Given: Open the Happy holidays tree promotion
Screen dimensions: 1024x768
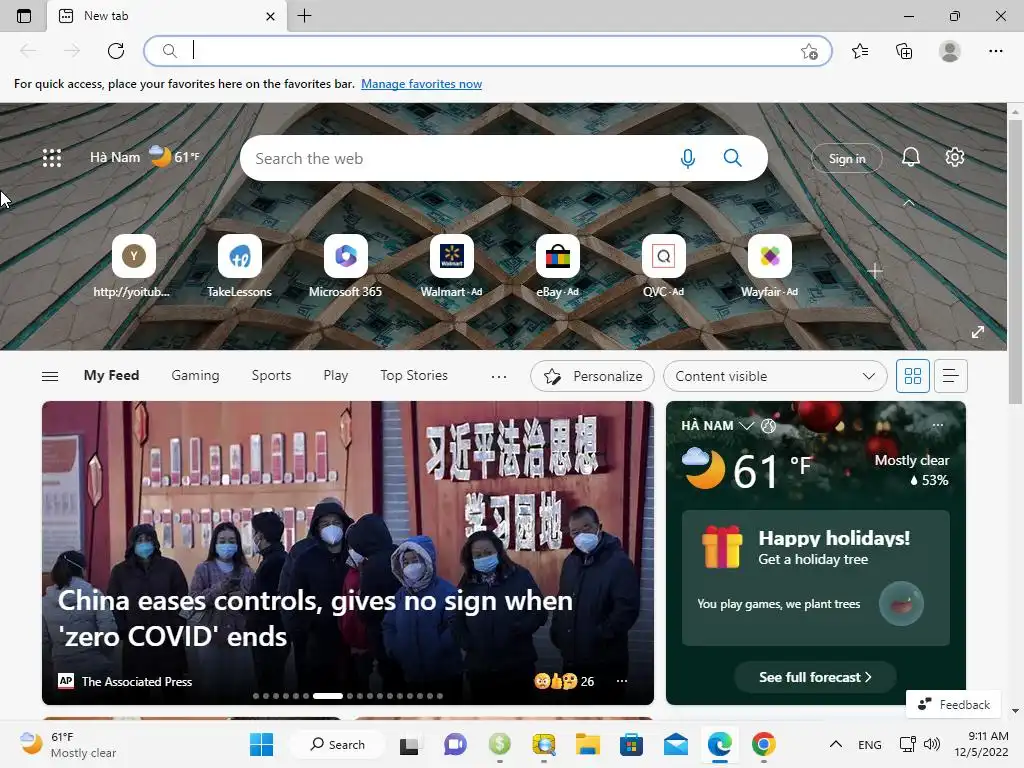Looking at the screenshot, I should pyautogui.click(x=816, y=578).
